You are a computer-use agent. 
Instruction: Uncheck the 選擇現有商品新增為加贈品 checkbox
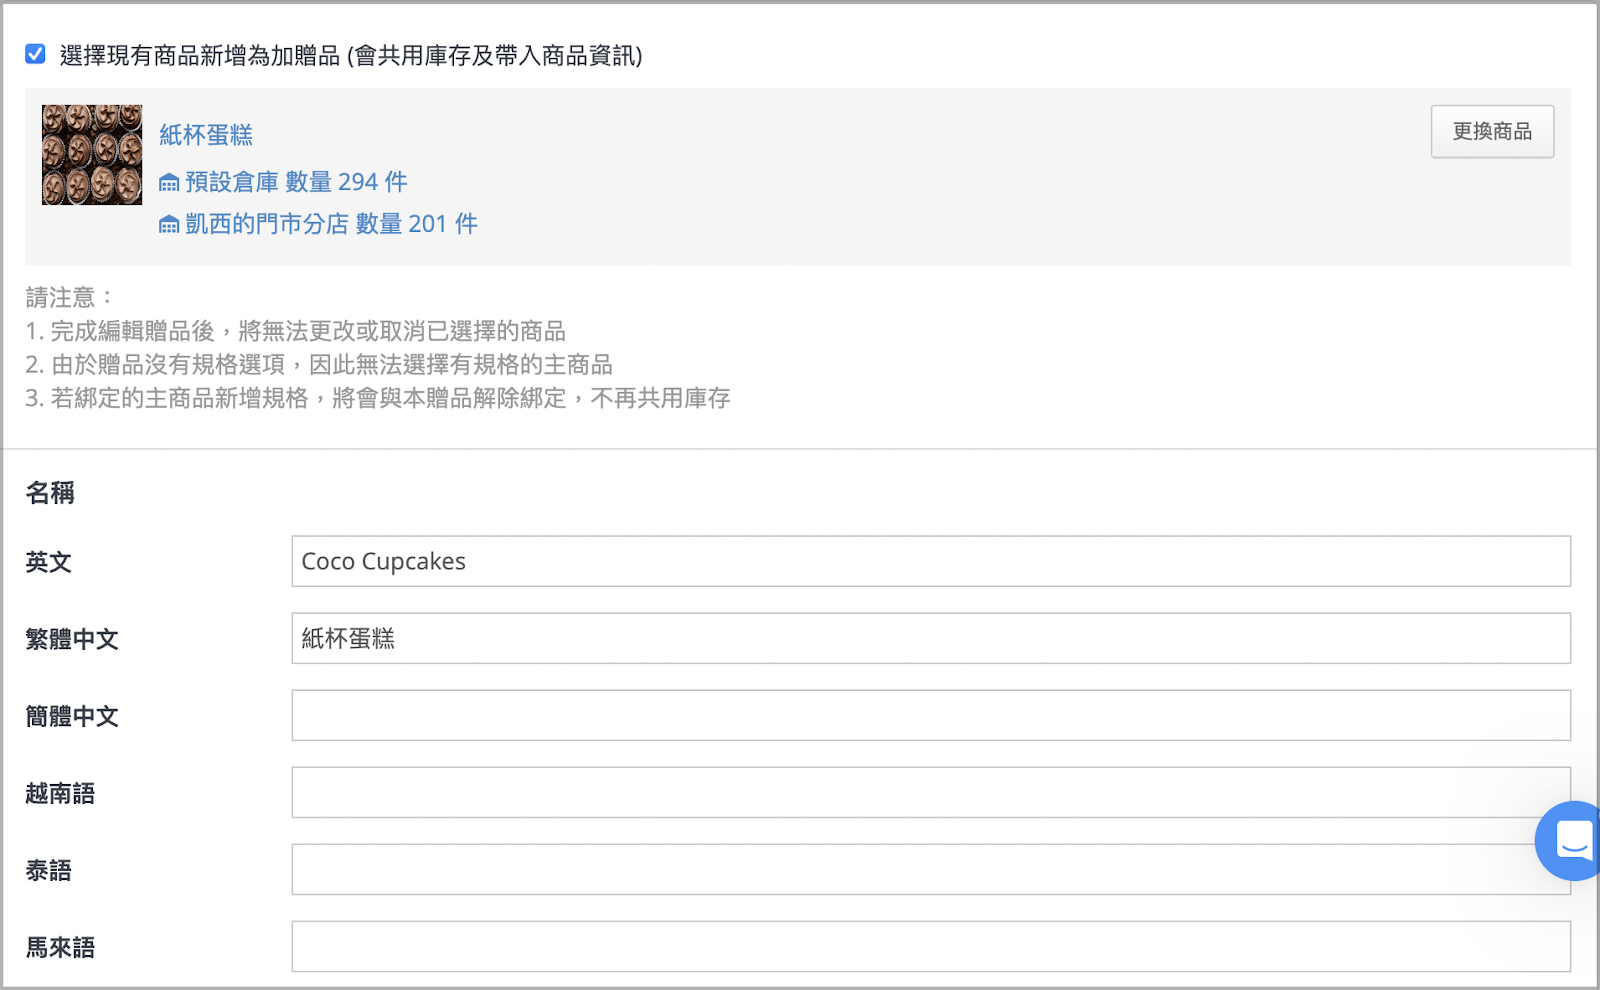click(35, 54)
